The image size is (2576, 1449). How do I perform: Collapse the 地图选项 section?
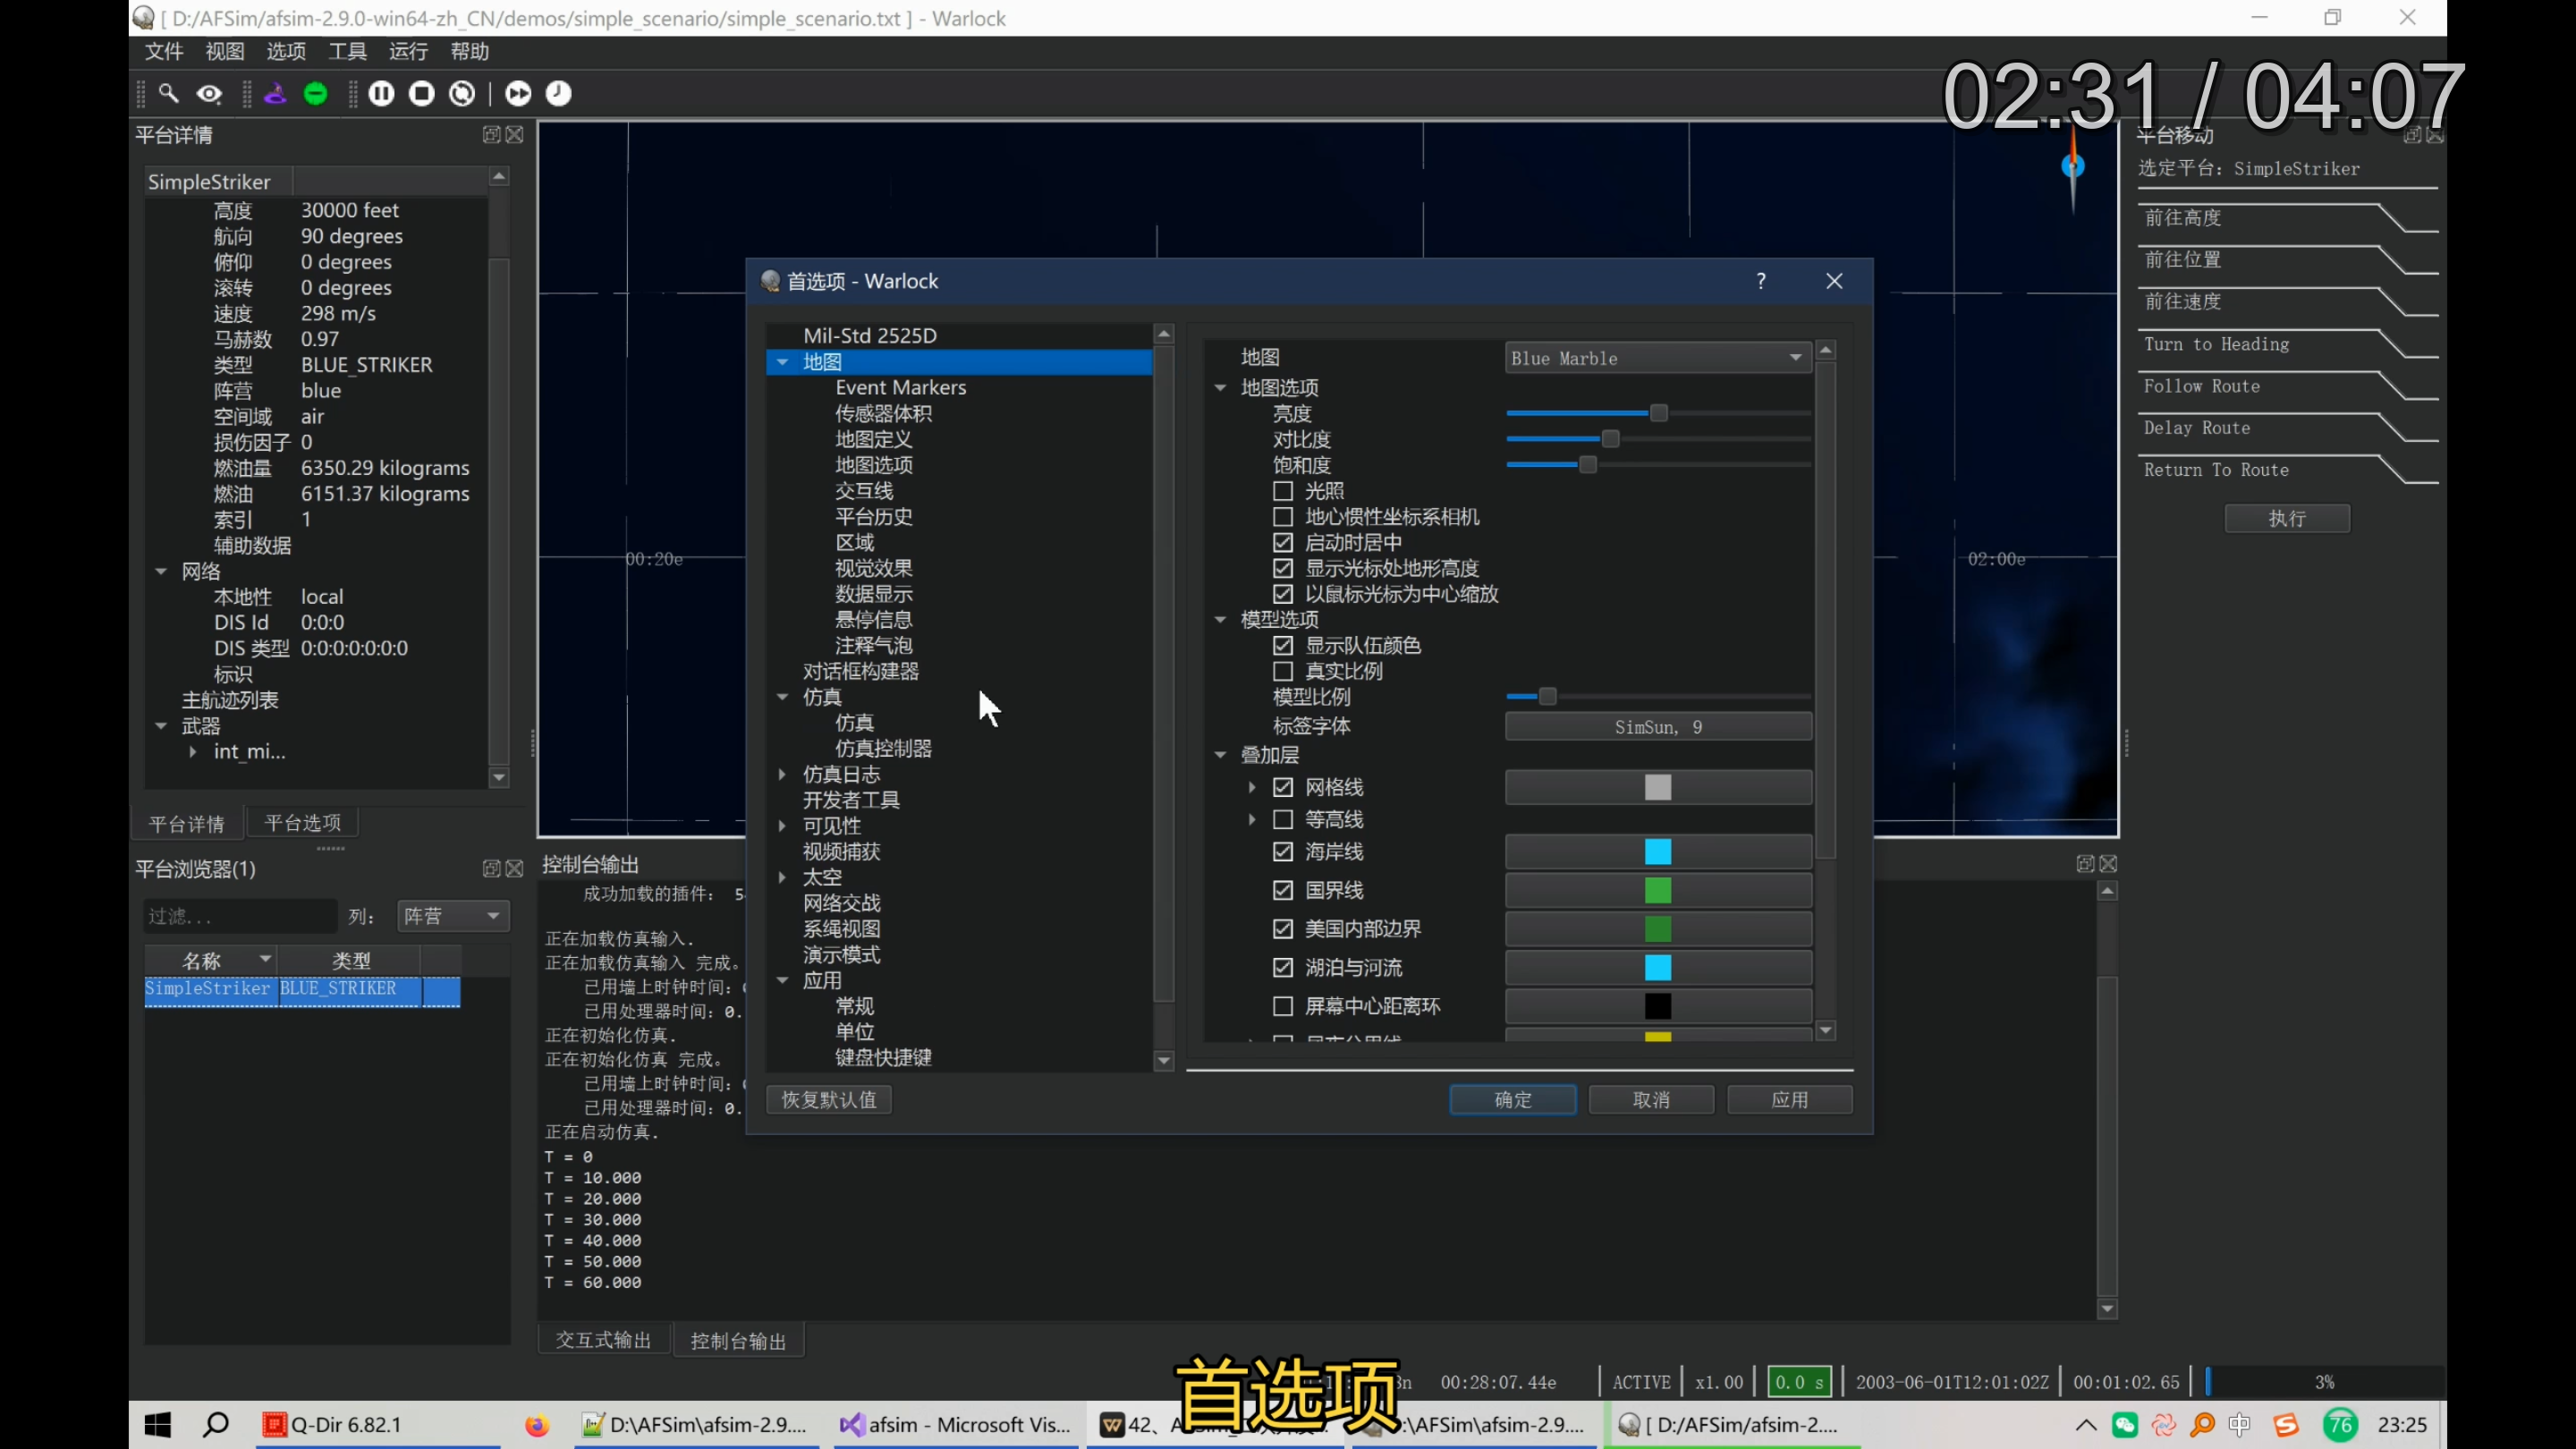tap(1221, 387)
